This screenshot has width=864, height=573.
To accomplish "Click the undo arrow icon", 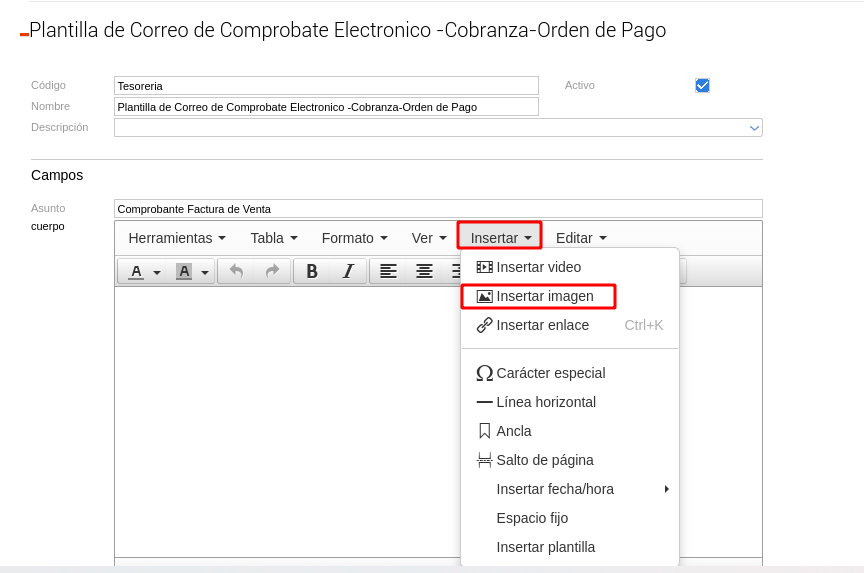I will pyautogui.click(x=236, y=271).
